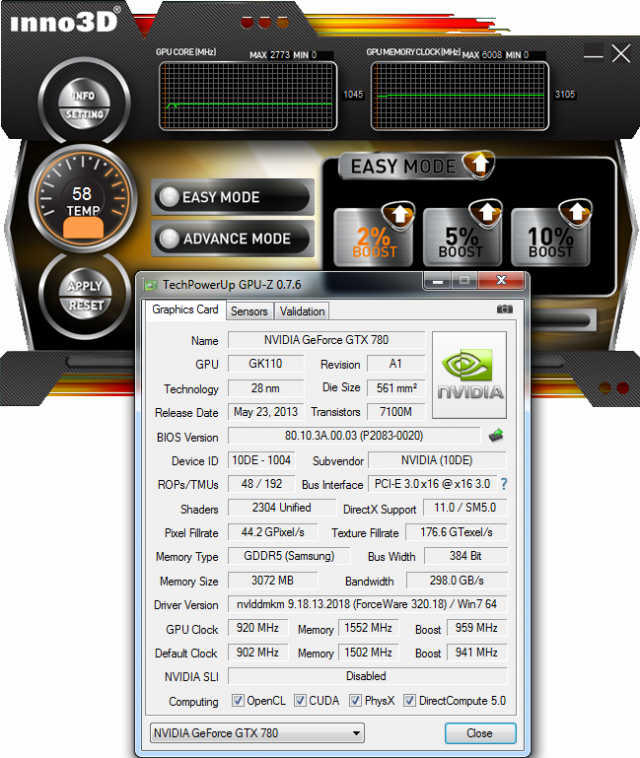Click the Name field NVIDIA GeForce GTX 780
The height and width of the screenshot is (758, 640).
326,340
